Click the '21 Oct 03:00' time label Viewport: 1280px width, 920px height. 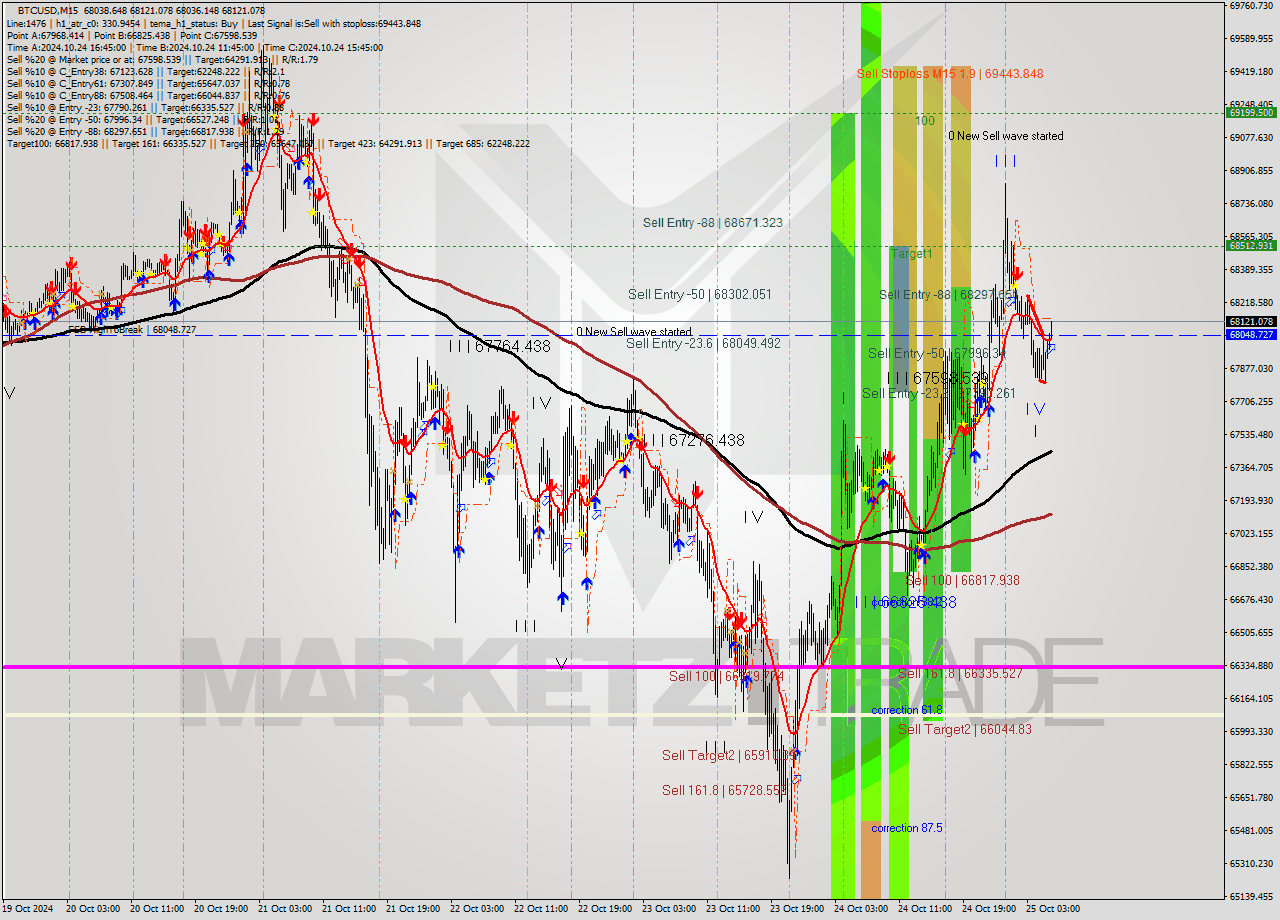tap(284, 910)
